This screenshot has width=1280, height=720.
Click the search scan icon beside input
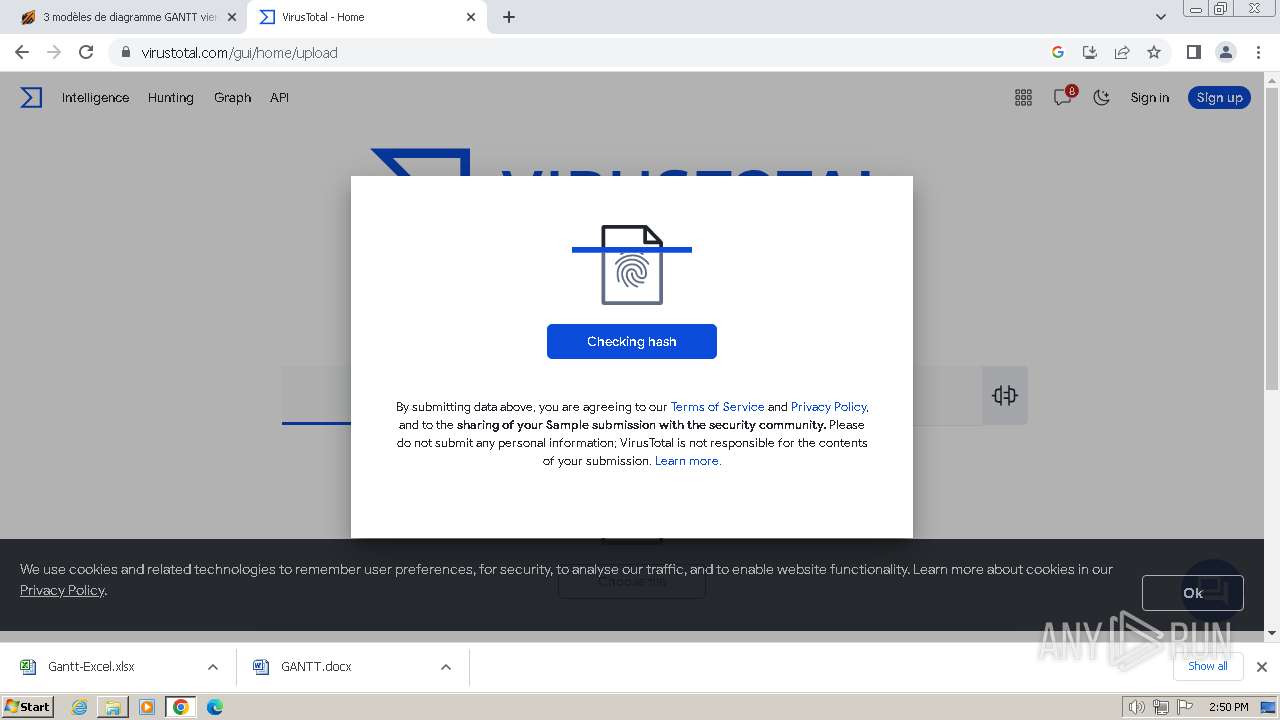click(x=1005, y=395)
